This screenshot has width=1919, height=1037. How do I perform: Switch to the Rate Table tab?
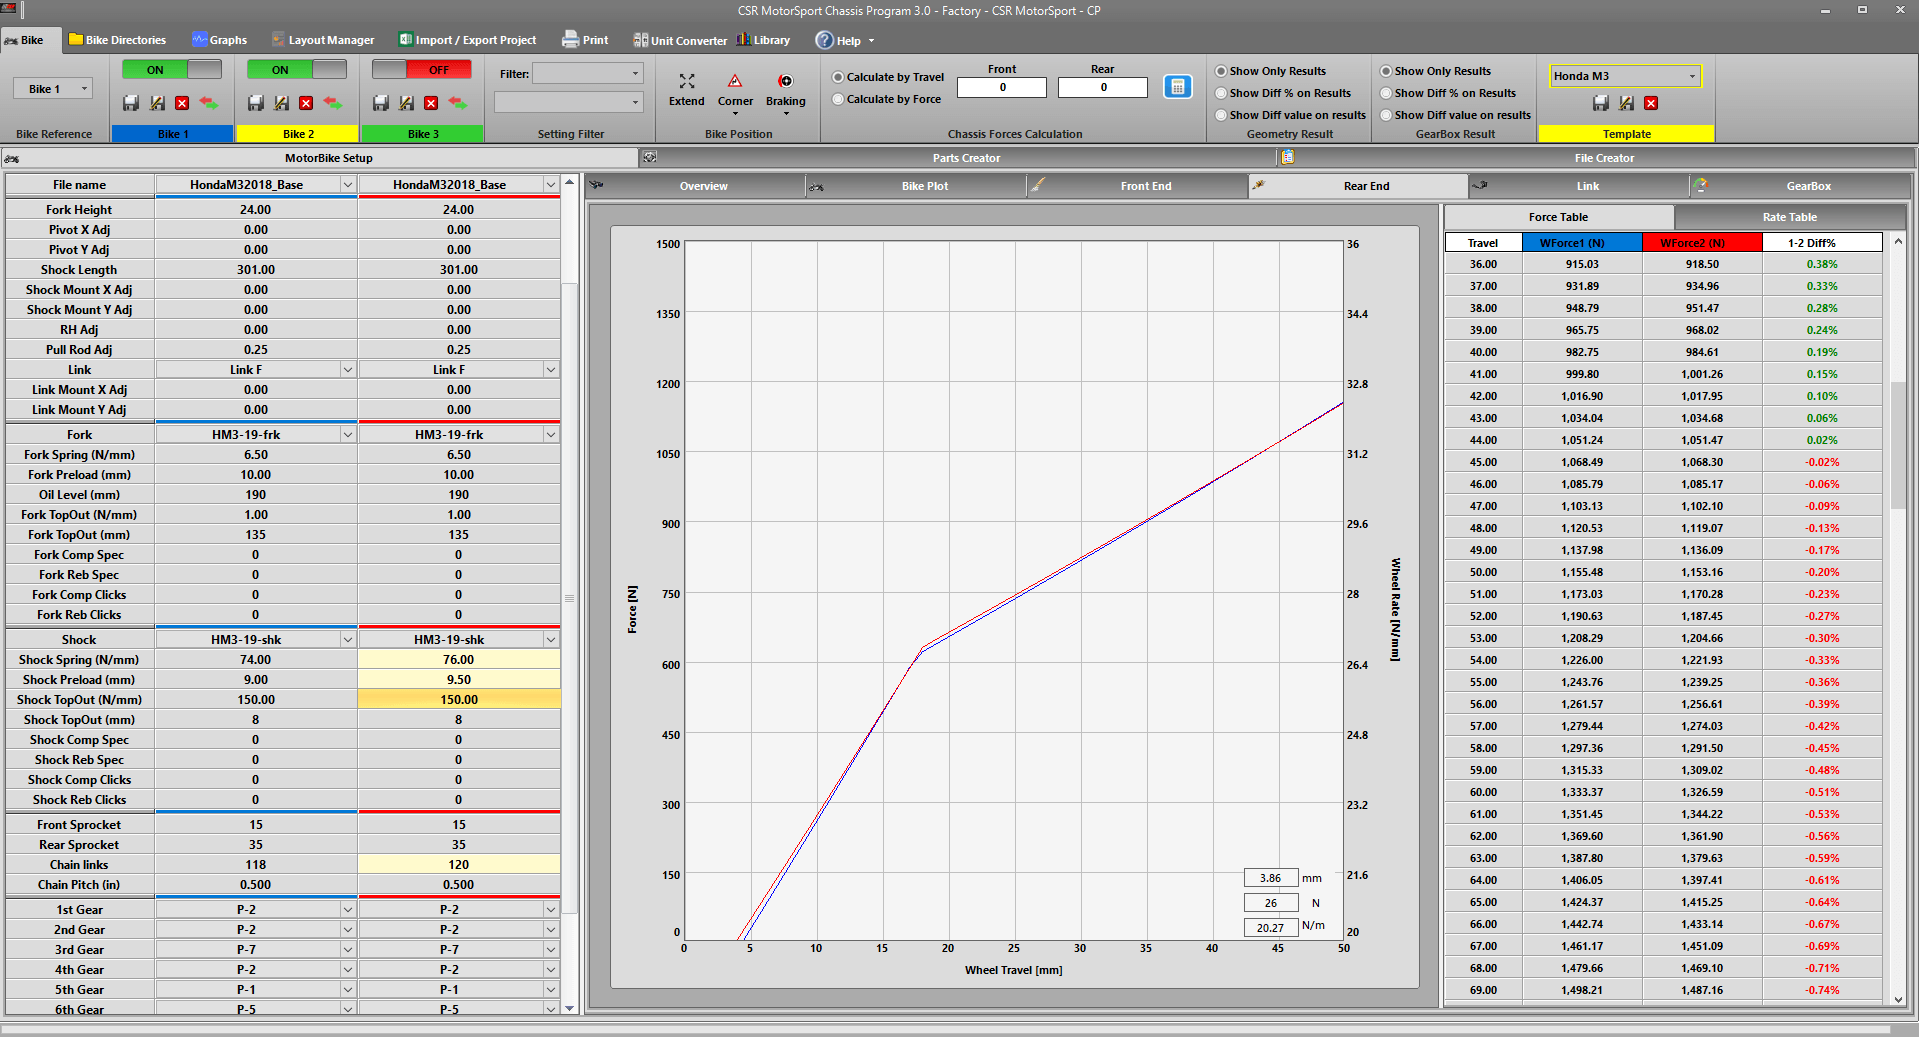pos(1789,217)
